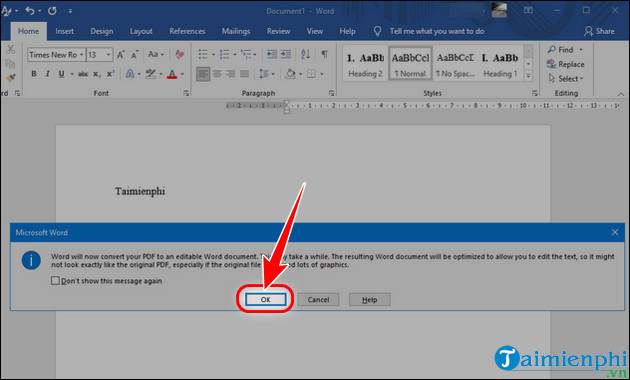Click the Decrease Indent icon
Viewport: 630px width, 380px height.
coord(272,54)
